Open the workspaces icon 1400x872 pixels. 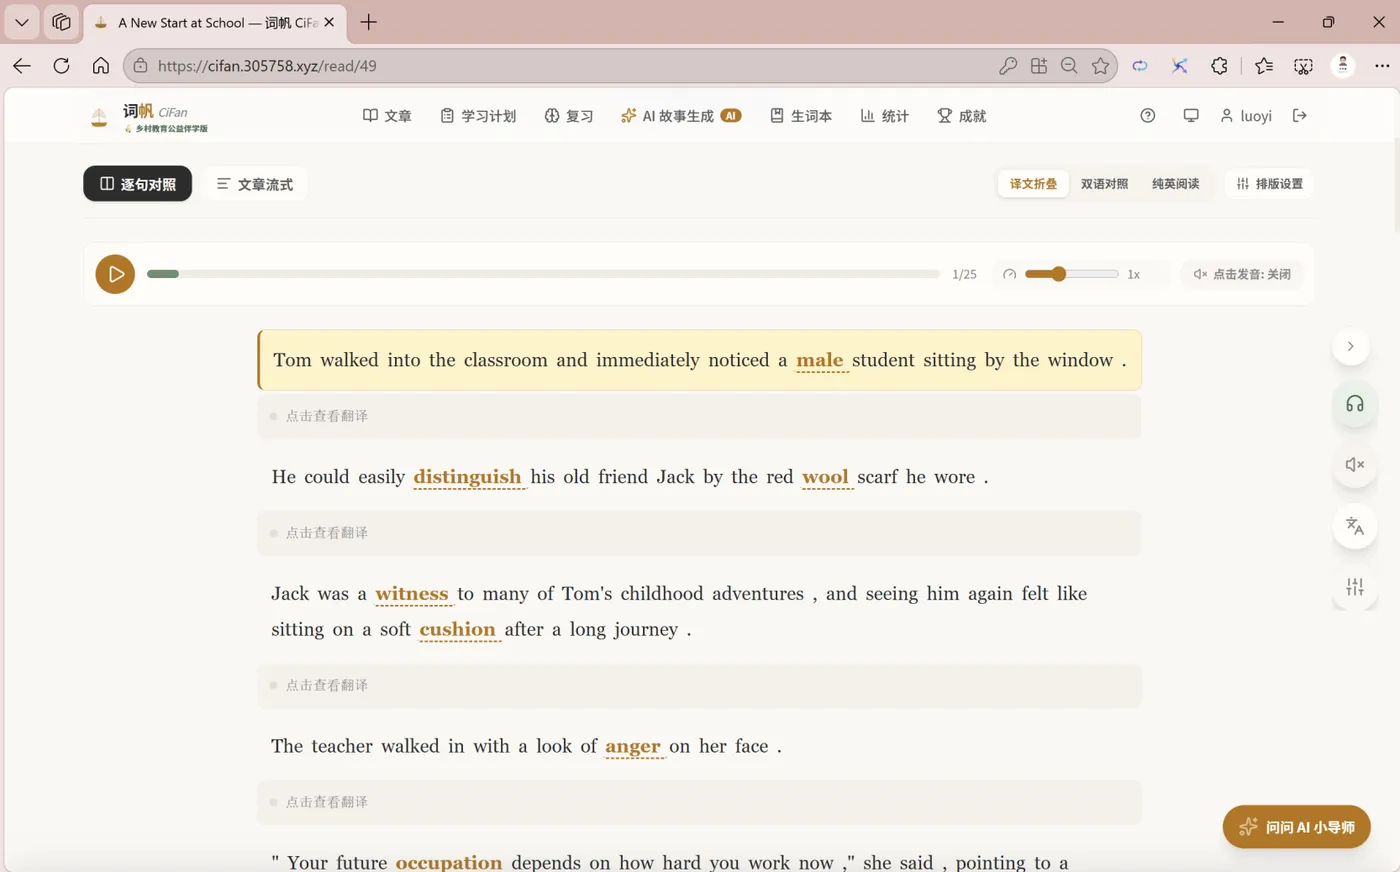click(x=61, y=22)
